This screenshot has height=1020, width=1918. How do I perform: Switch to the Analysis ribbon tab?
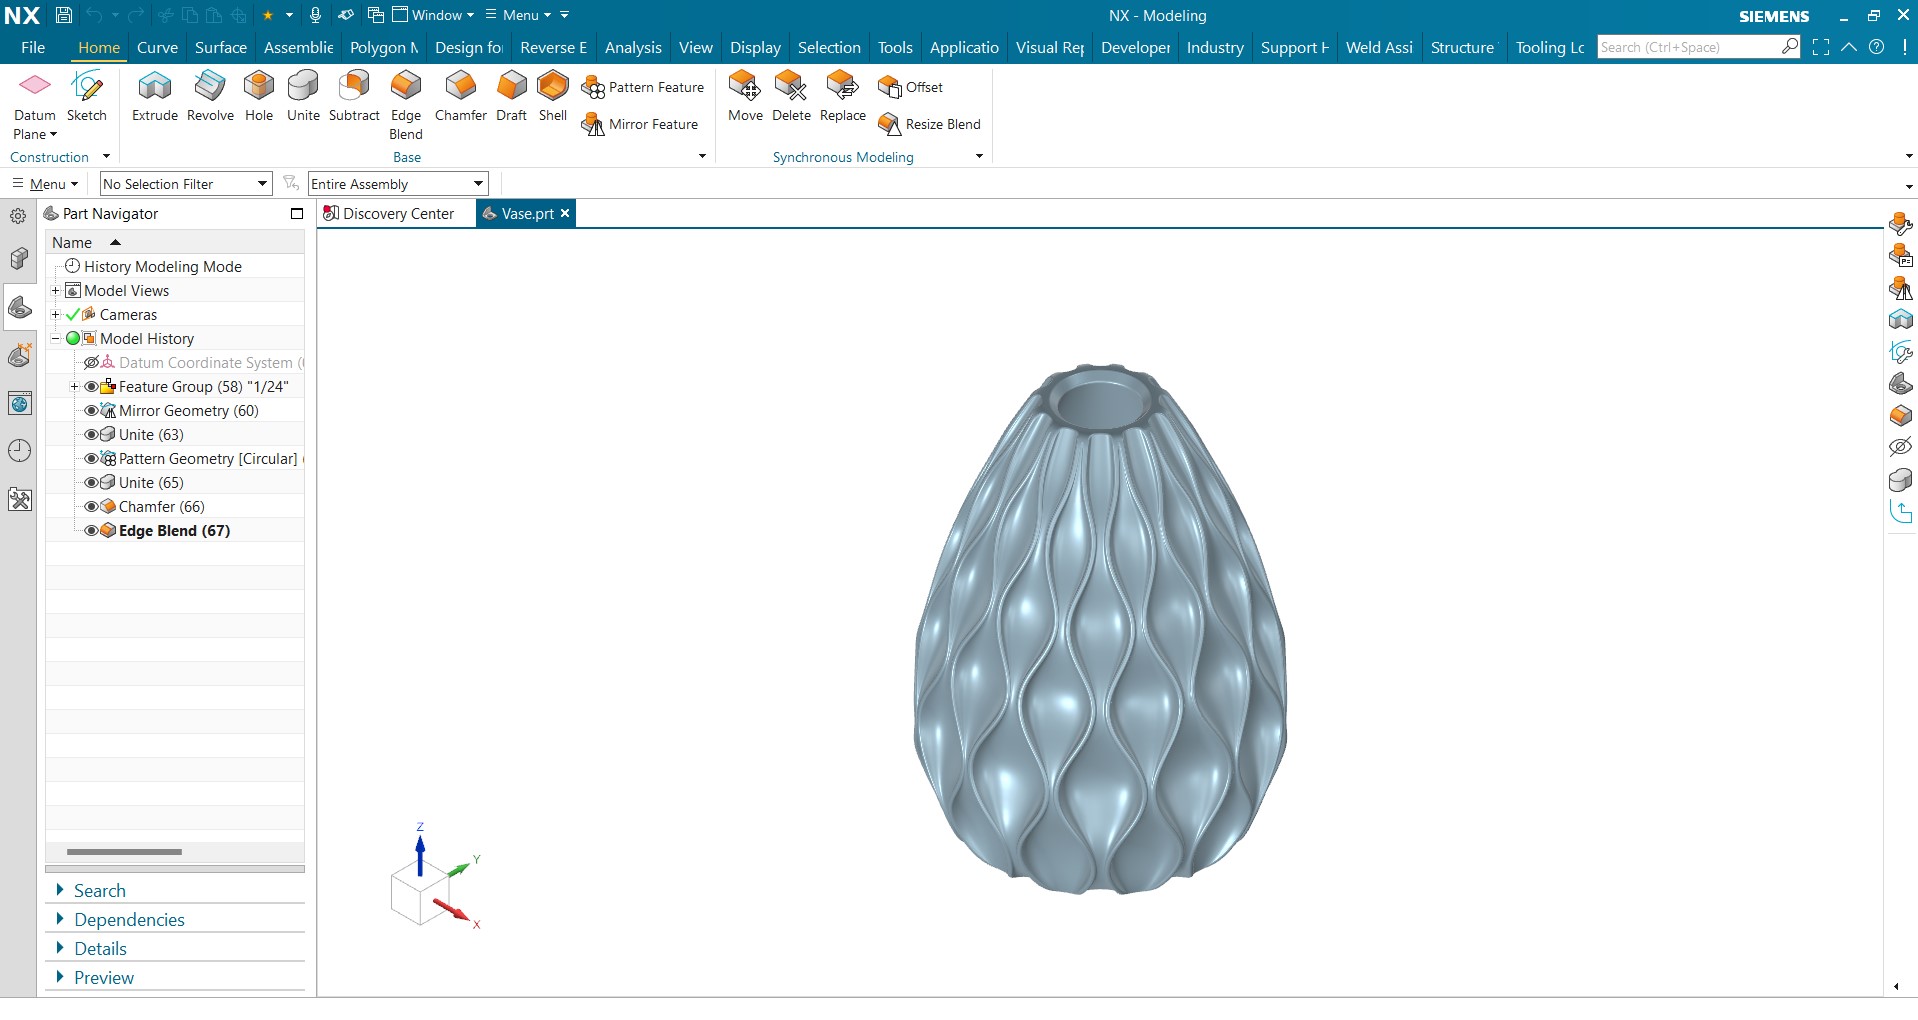(633, 47)
